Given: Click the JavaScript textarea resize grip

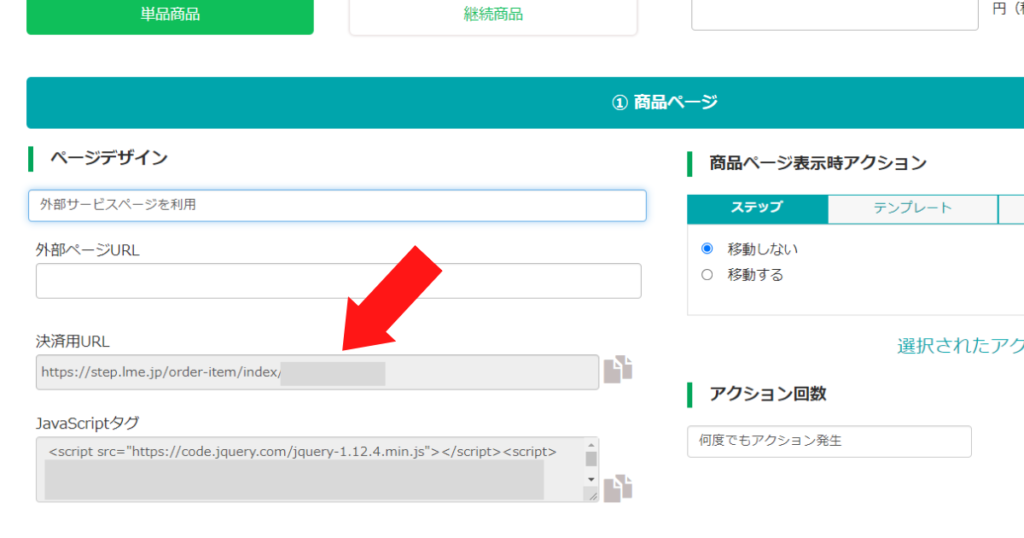Looking at the screenshot, I should point(592,496).
